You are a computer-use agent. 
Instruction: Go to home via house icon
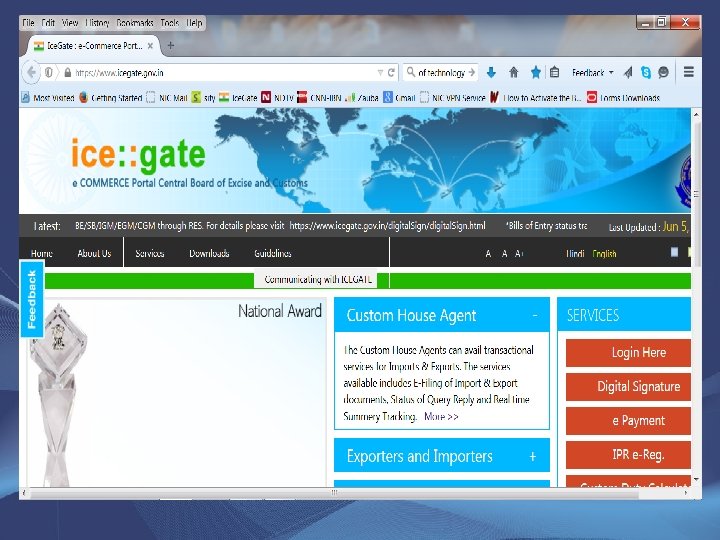coord(513,73)
